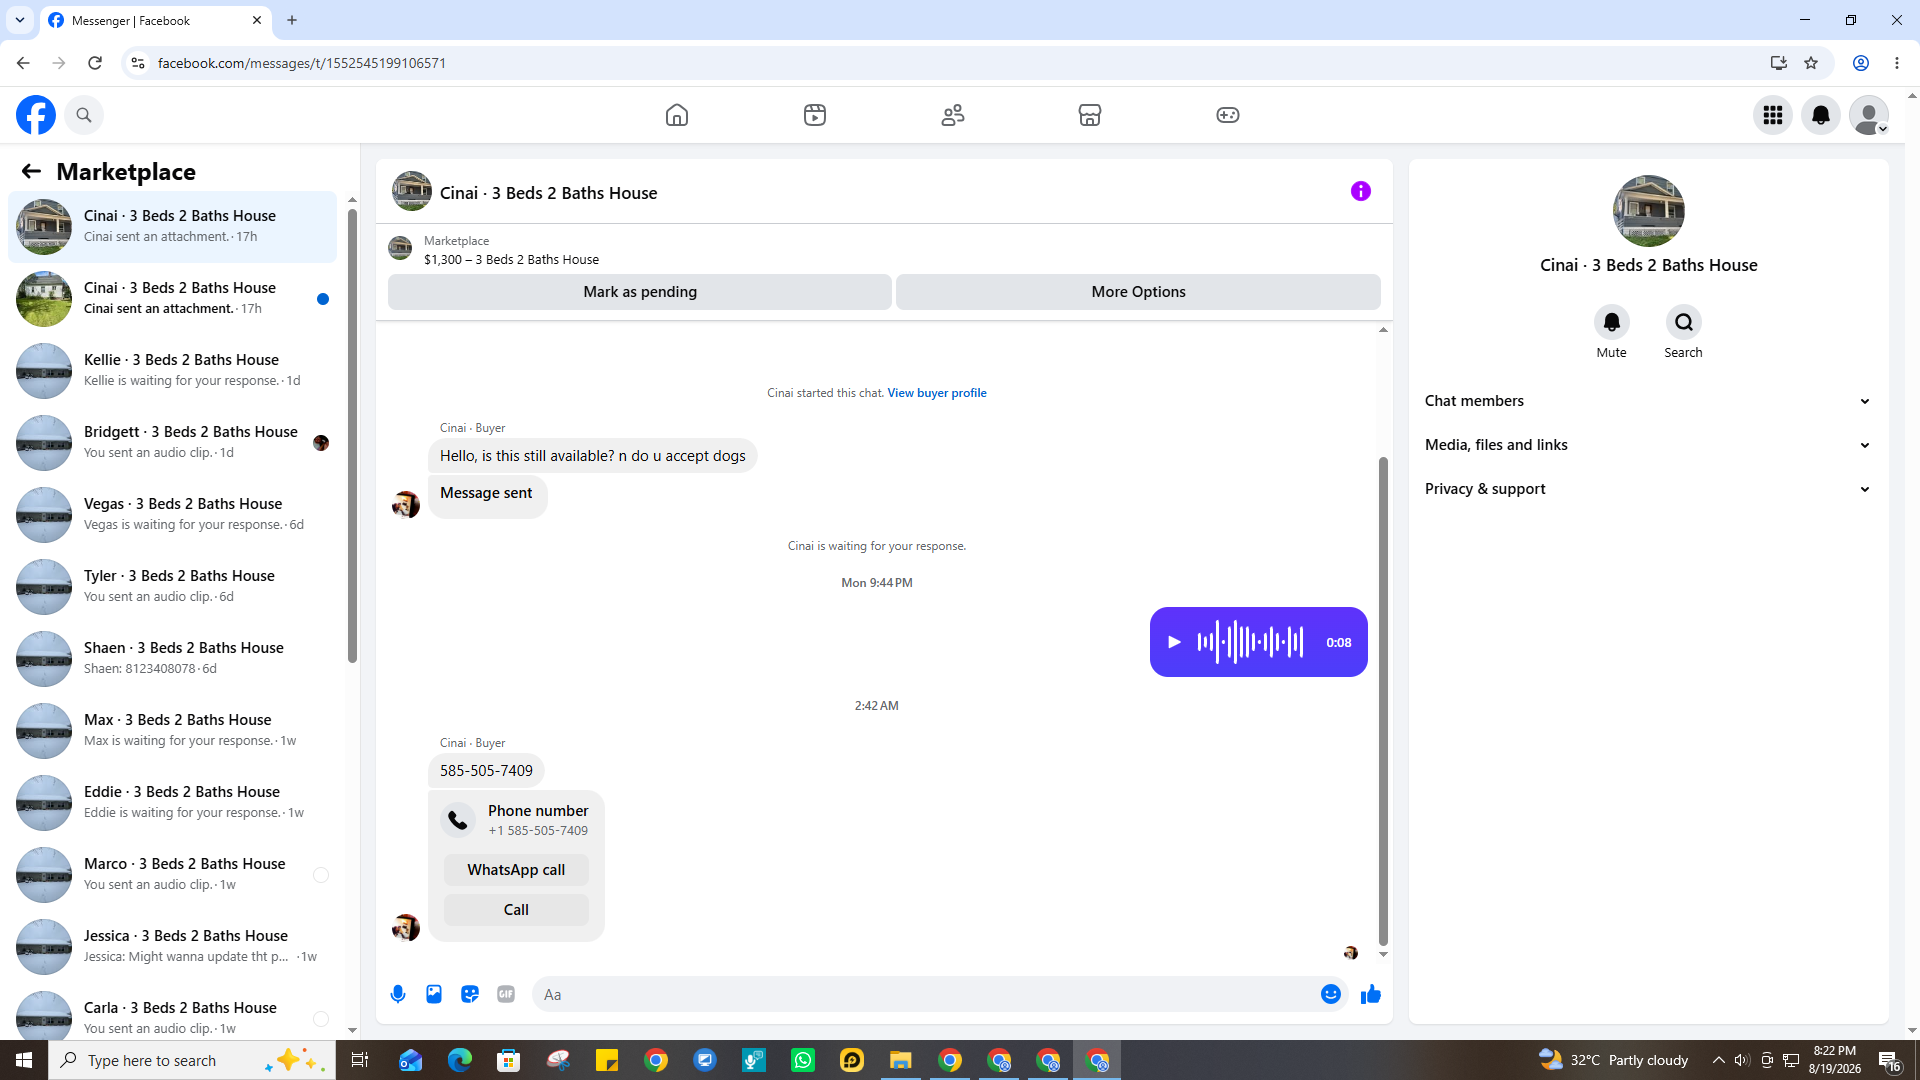Open the second Cinai chat with unread dot

click(x=173, y=299)
